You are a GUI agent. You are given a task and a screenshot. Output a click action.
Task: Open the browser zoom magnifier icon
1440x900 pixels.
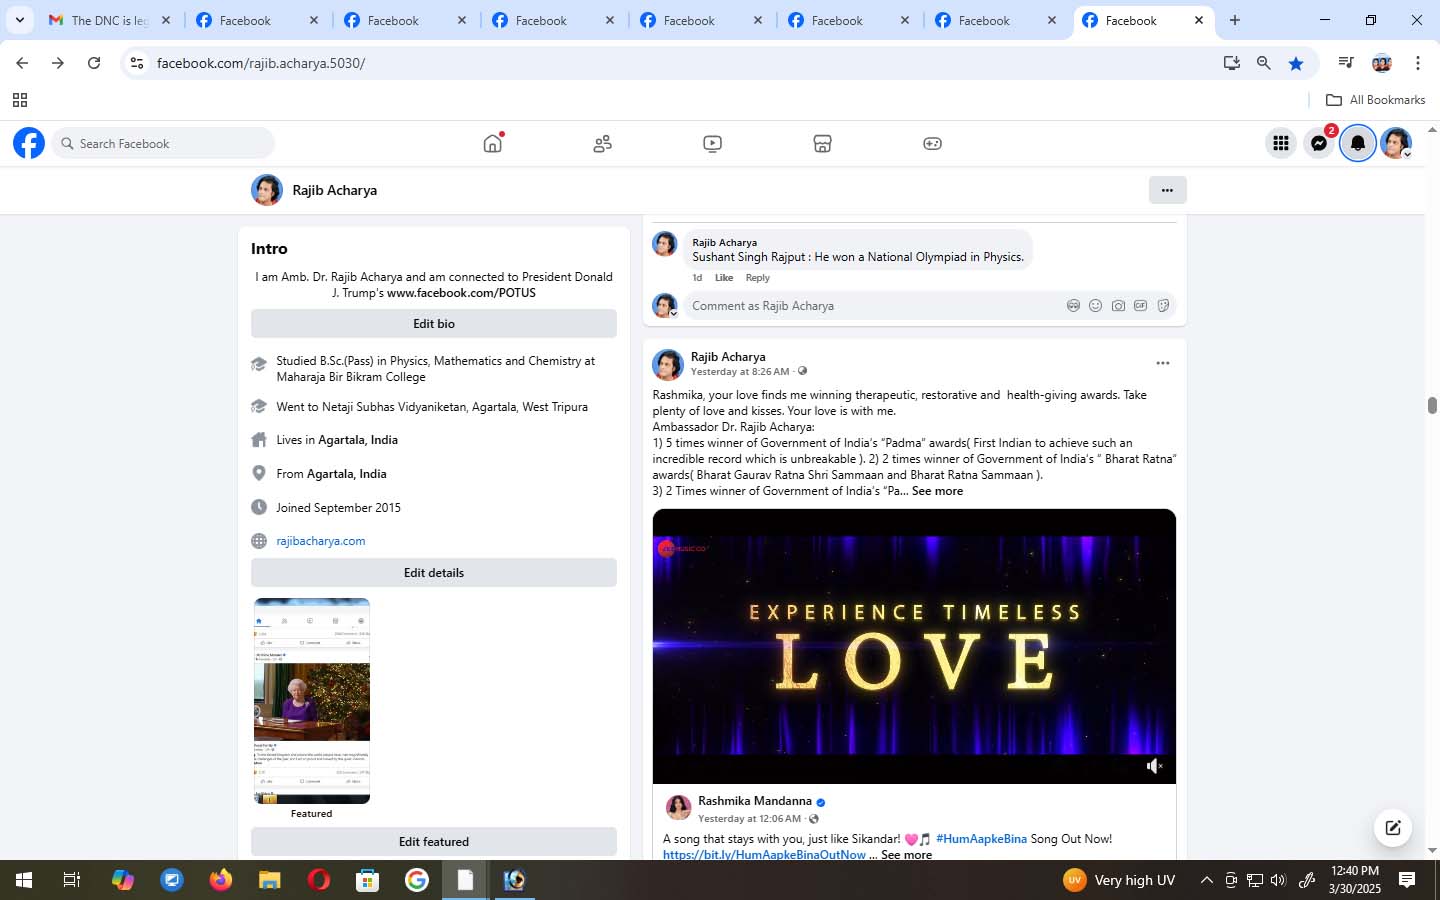pos(1264,63)
